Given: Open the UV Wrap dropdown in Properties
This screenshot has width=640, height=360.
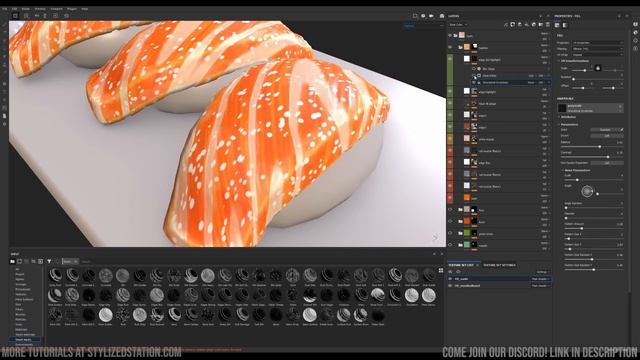Looking at the screenshot, I should [598, 55].
